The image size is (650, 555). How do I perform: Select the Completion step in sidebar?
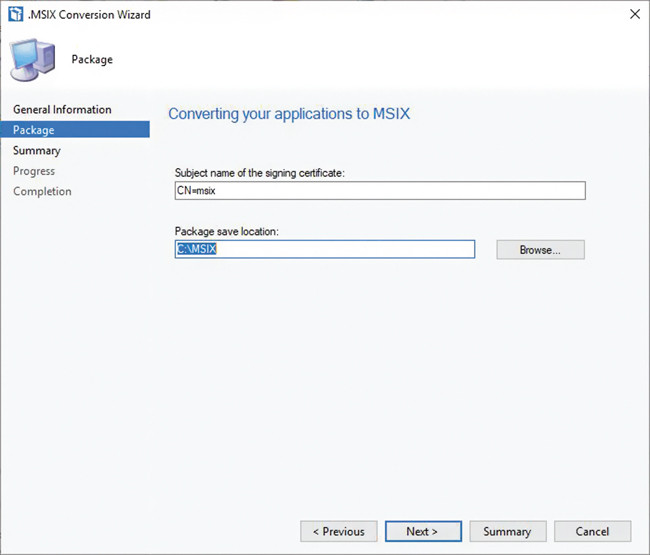(x=42, y=191)
